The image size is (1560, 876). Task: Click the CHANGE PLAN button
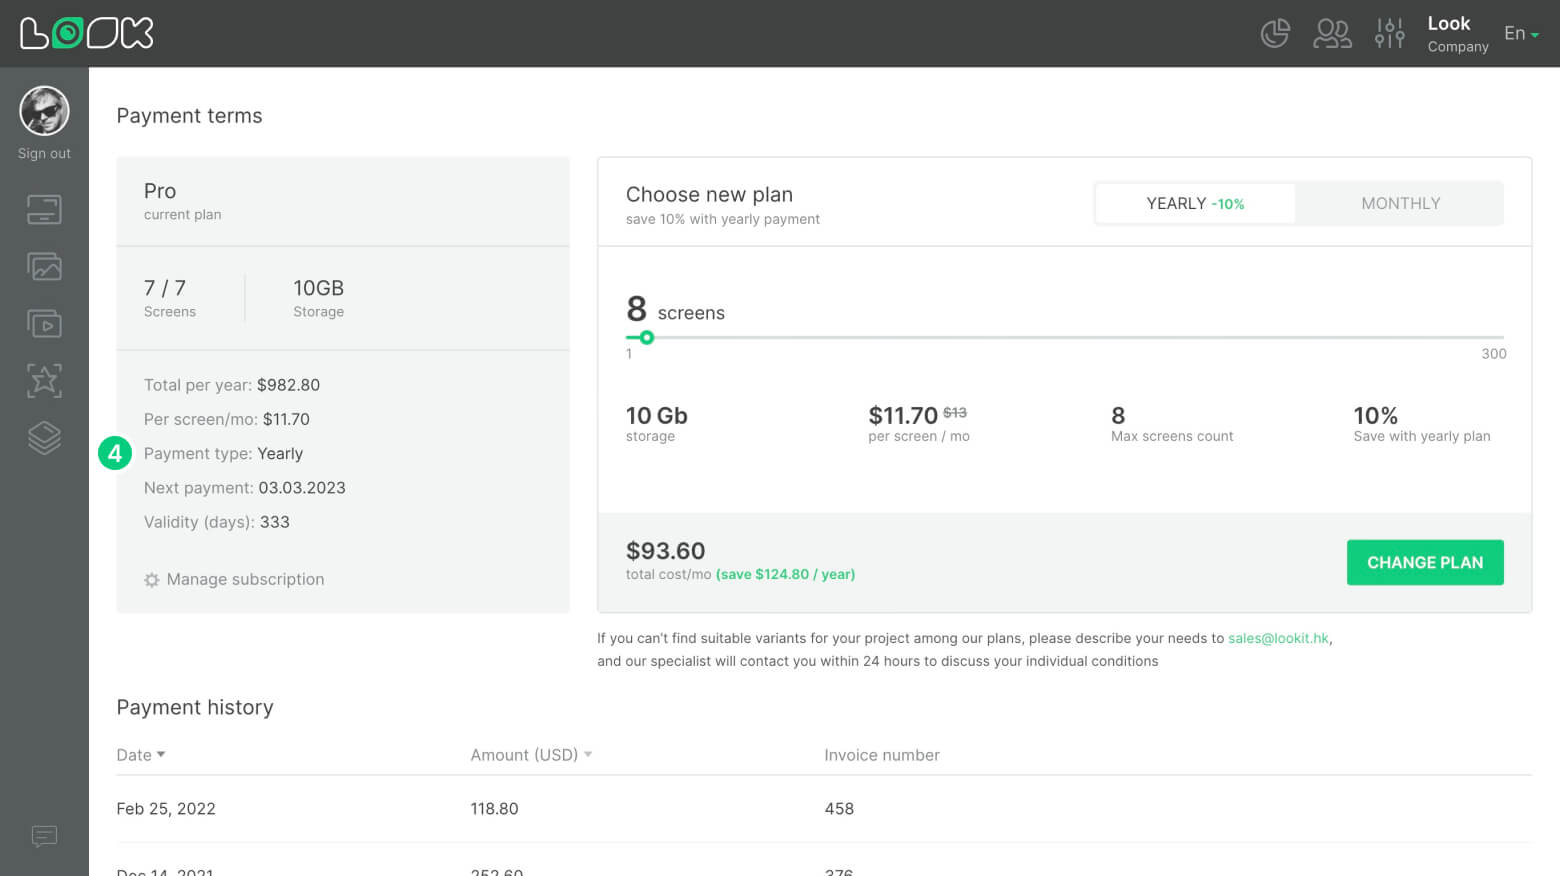pyautogui.click(x=1425, y=562)
